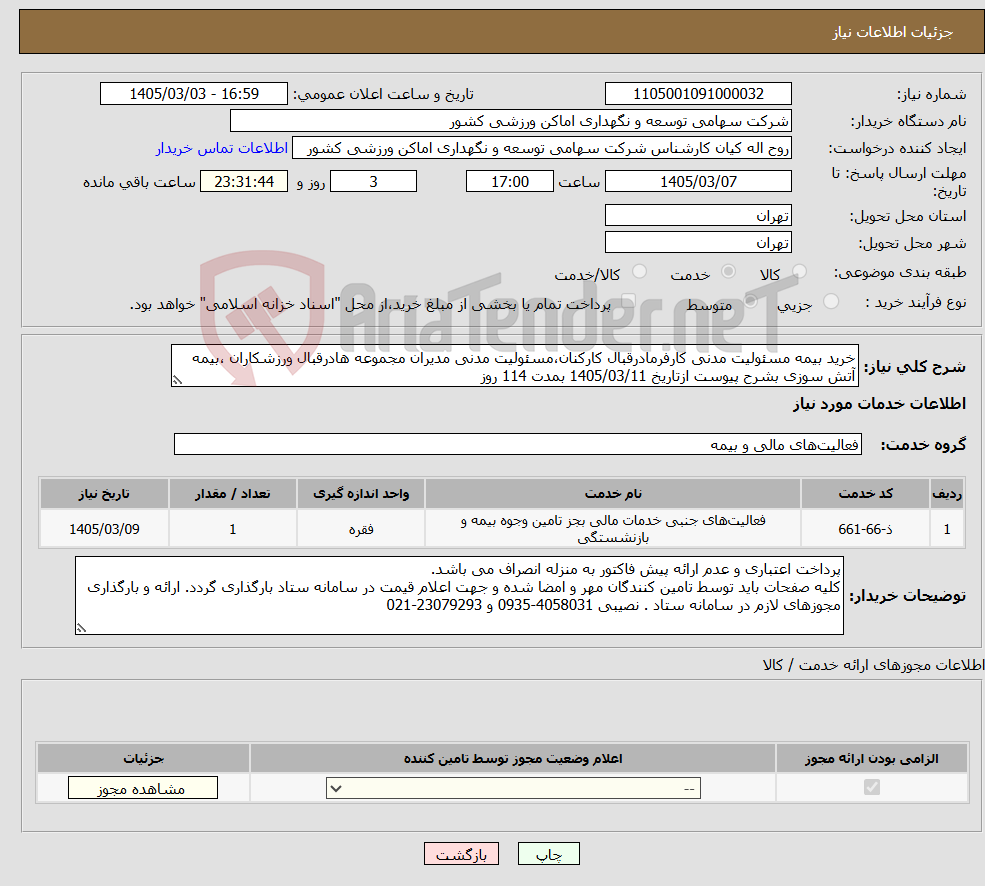Click the delivery city field تهران

click(x=698, y=243)
